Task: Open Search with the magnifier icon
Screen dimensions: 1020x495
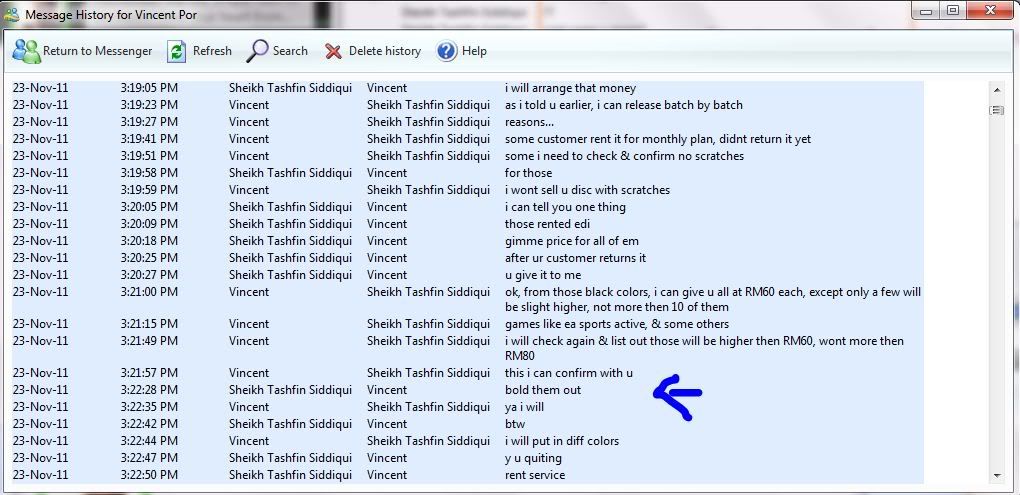Action: 258,51
